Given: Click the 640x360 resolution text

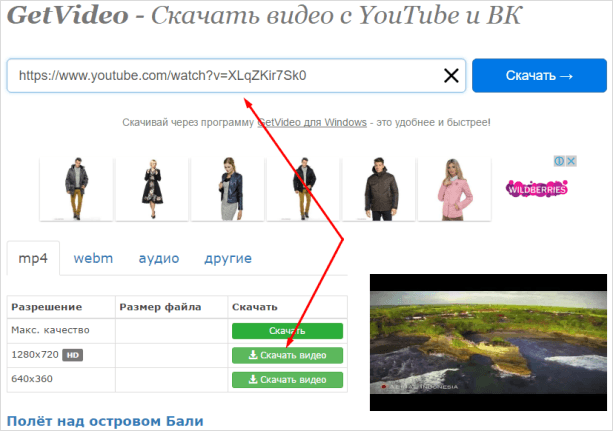Looking at the screenshot, I should [32, 379].
